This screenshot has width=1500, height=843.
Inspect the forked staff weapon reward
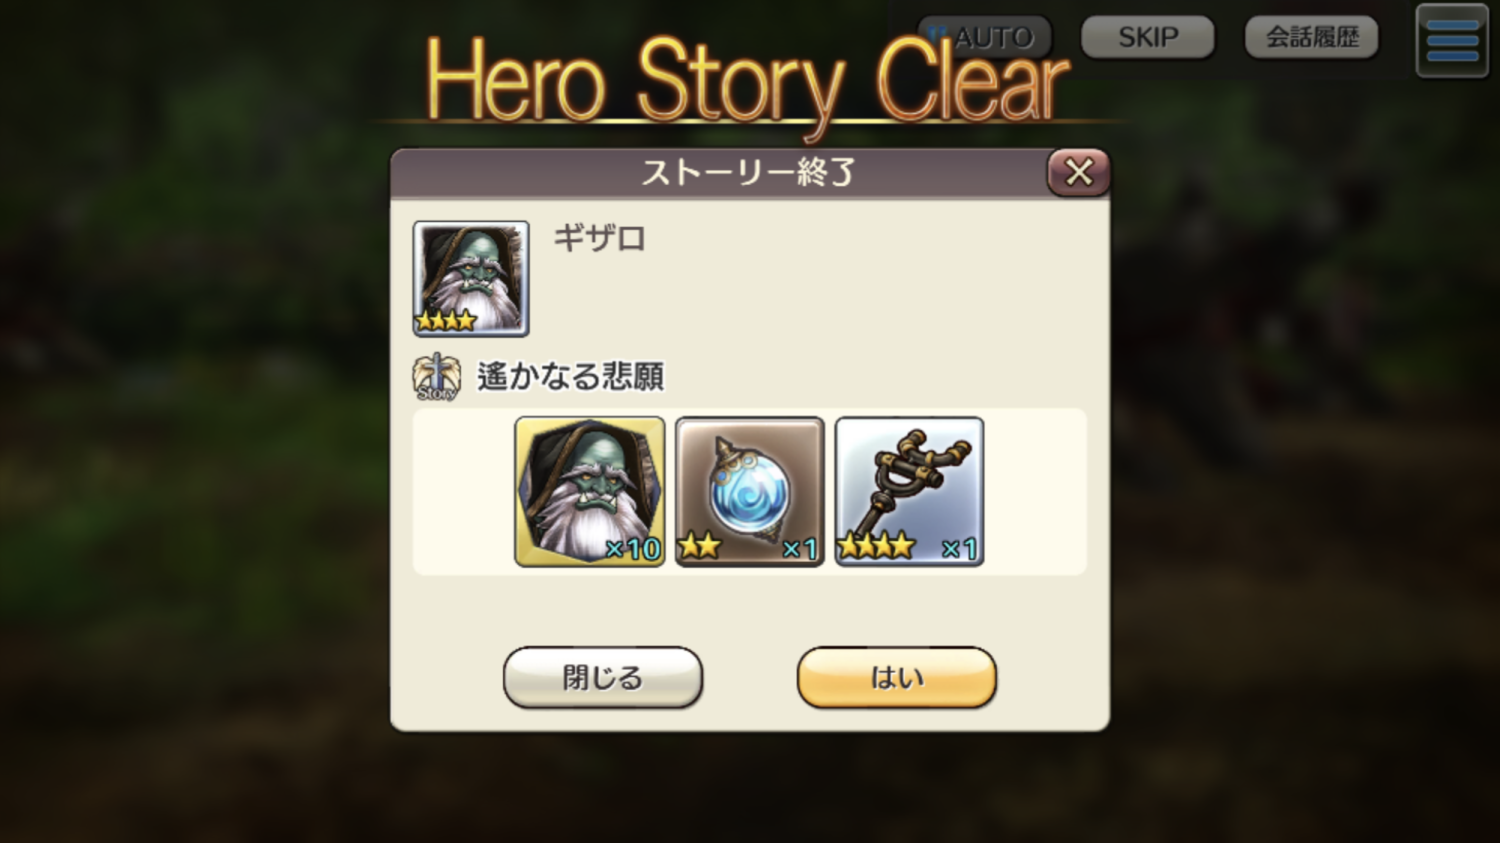tap(909, 492)
